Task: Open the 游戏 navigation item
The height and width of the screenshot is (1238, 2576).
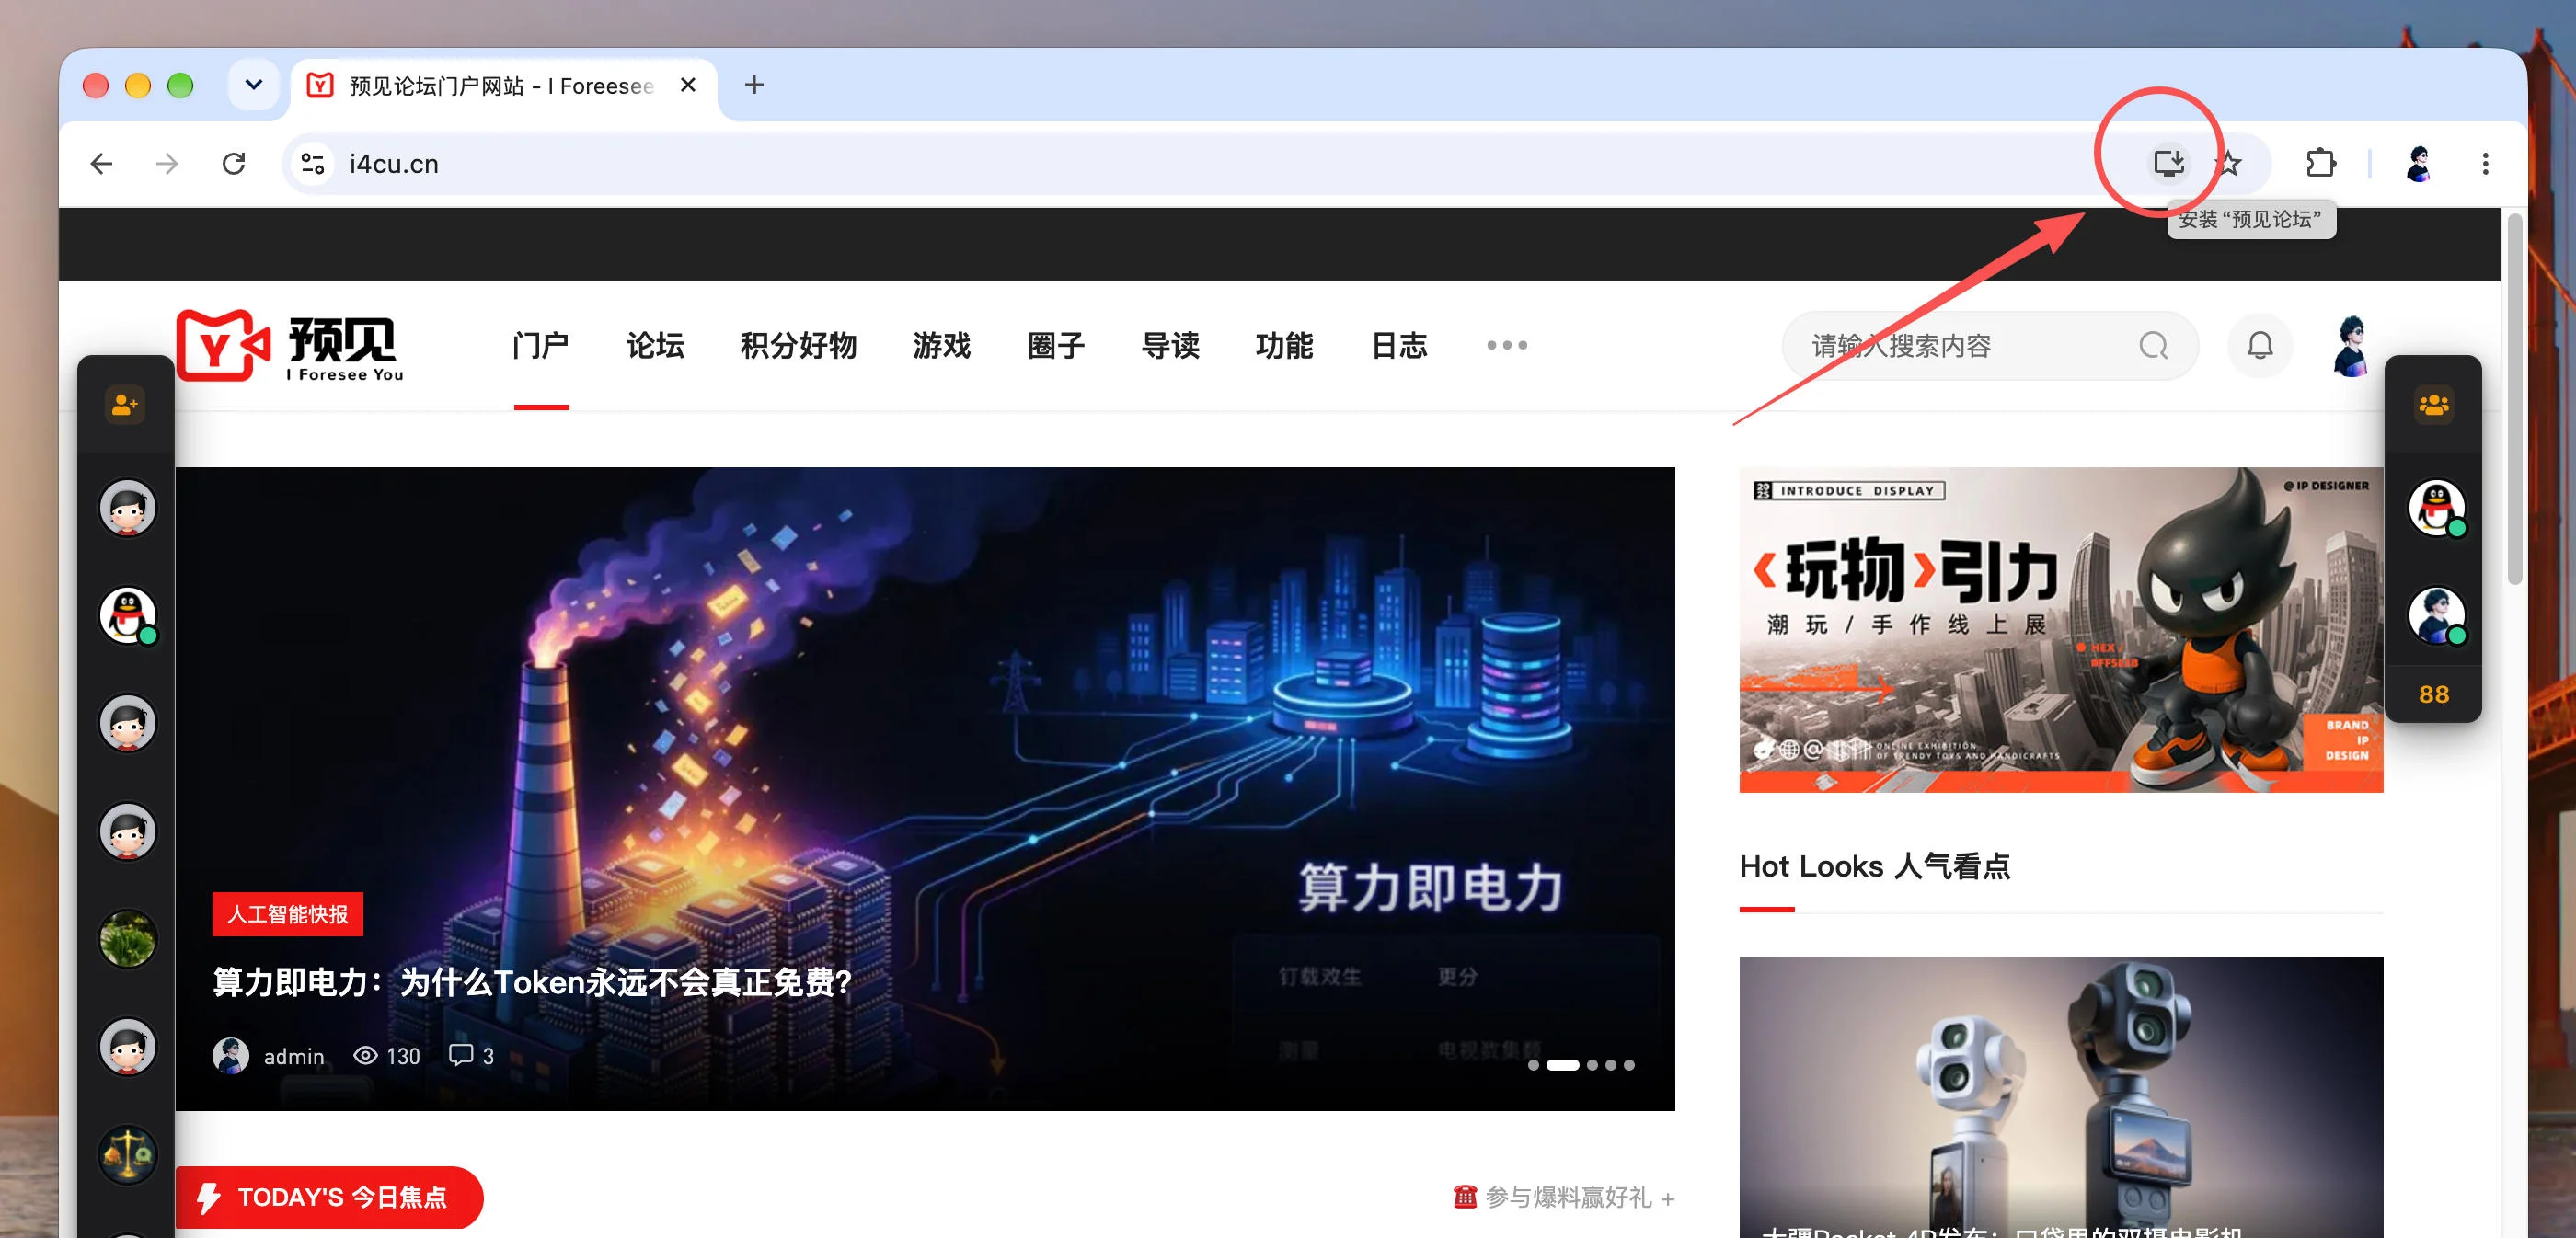Action: pos(941,346)
